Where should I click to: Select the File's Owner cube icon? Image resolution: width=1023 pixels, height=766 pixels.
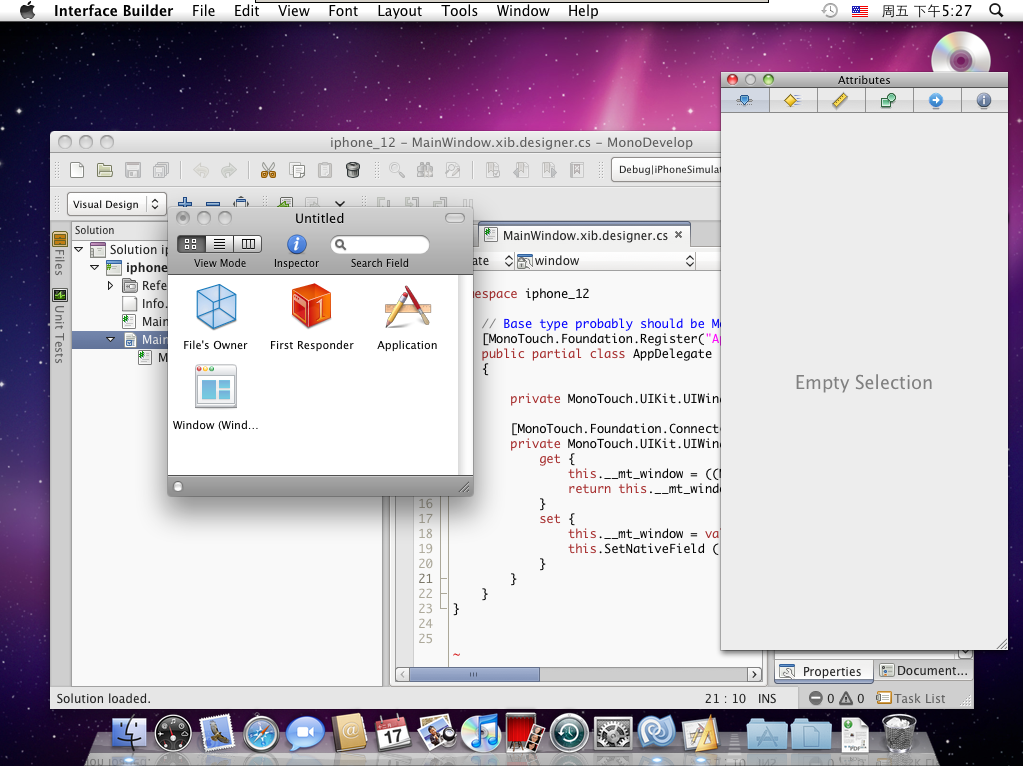pyautogui.click(x=216, y=307)
